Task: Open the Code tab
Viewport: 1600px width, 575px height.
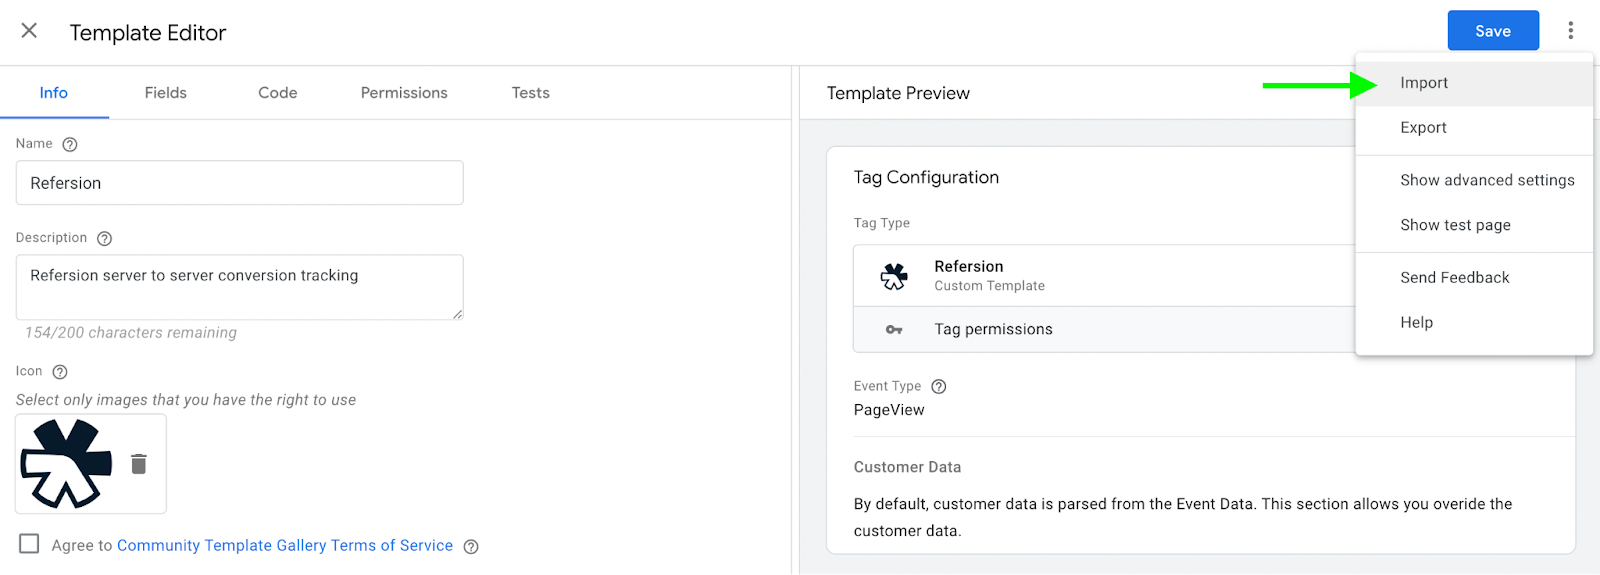Action: pos(278,93)
